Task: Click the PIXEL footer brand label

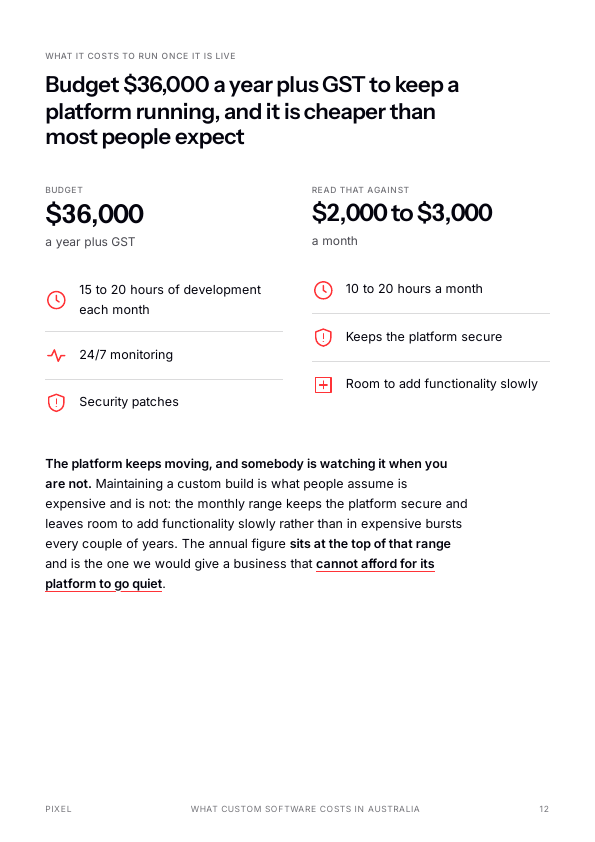Action: [x=58, y=809]
